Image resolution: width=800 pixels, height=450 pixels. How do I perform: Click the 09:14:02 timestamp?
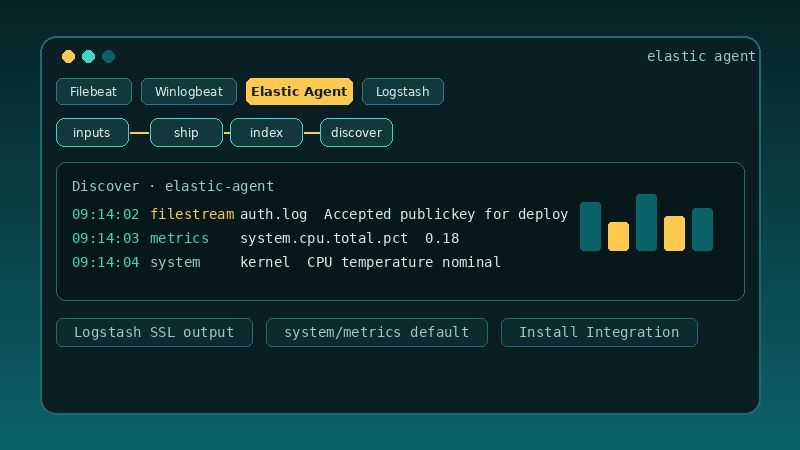[x=106, y=214]
